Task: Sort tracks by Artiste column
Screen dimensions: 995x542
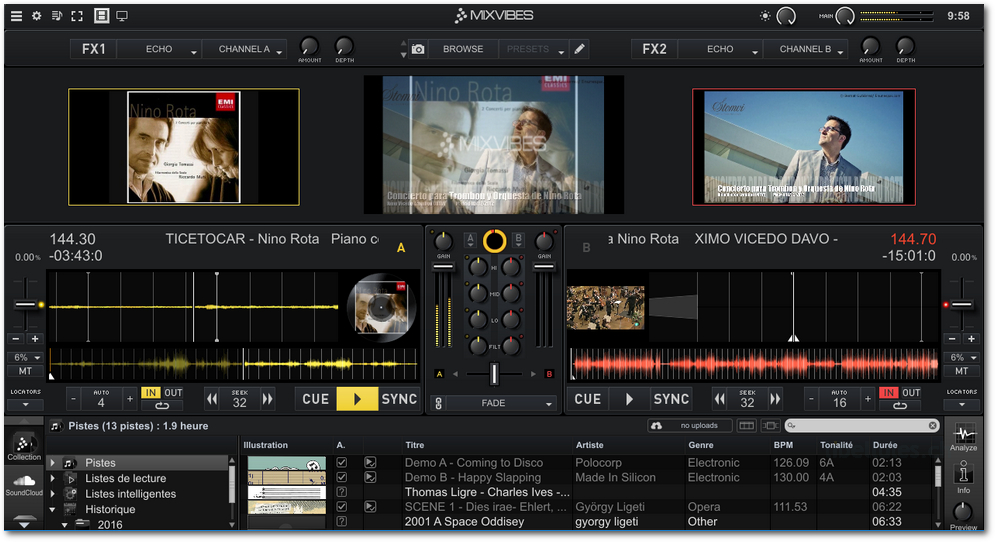Action: point(590,445)
